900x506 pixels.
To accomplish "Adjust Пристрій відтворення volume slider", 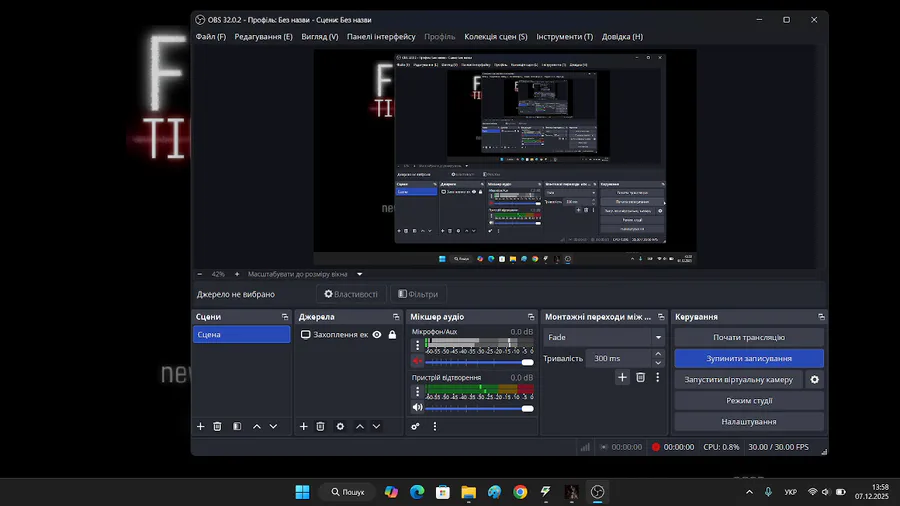I will tap(479, 408).
